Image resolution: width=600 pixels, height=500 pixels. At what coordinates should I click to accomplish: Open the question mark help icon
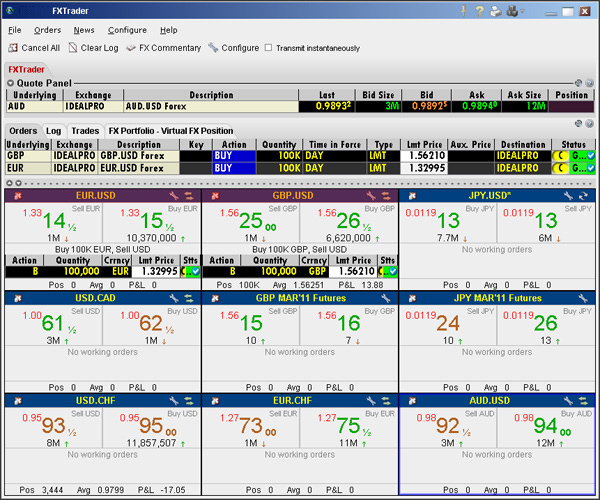(x=479, y=11)
